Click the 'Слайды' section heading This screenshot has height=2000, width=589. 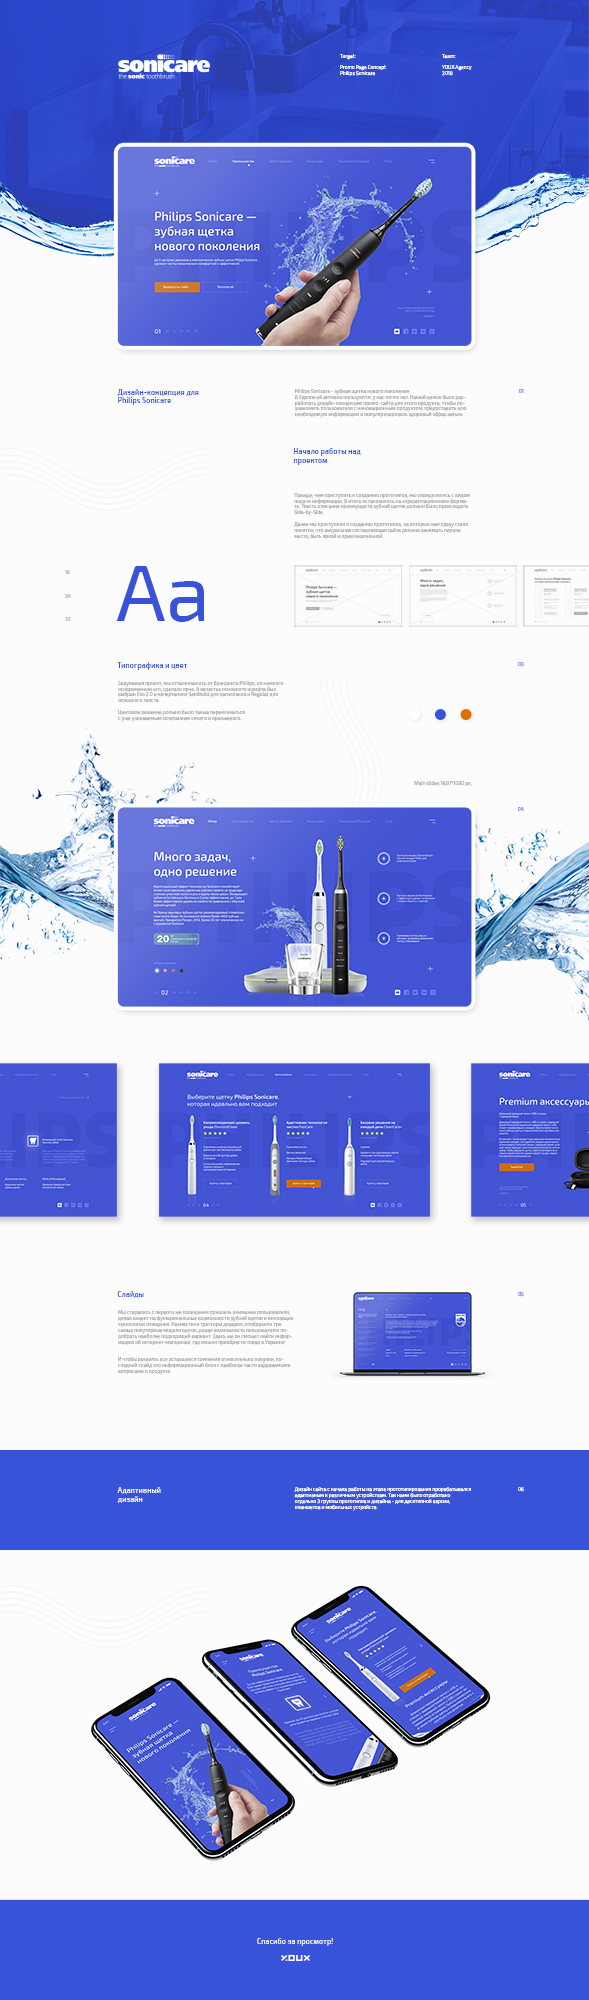131,1294
